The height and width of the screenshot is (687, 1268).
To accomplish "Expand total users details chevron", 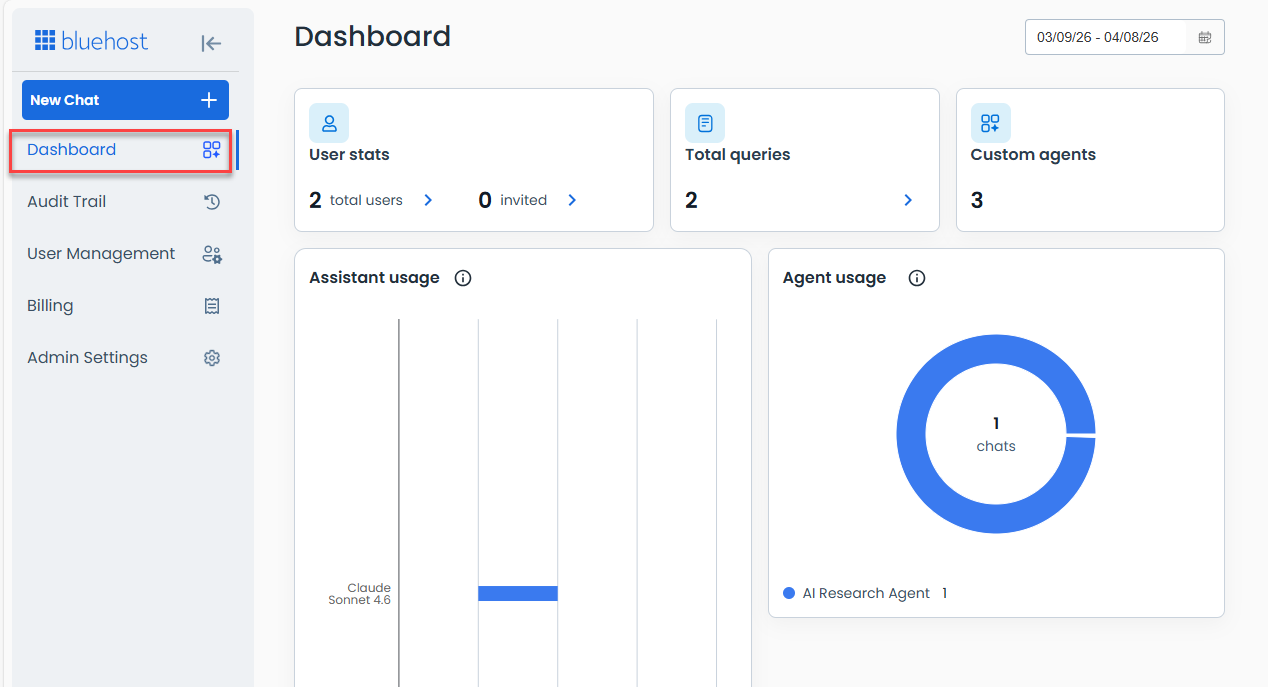I will tap(428, 200).
